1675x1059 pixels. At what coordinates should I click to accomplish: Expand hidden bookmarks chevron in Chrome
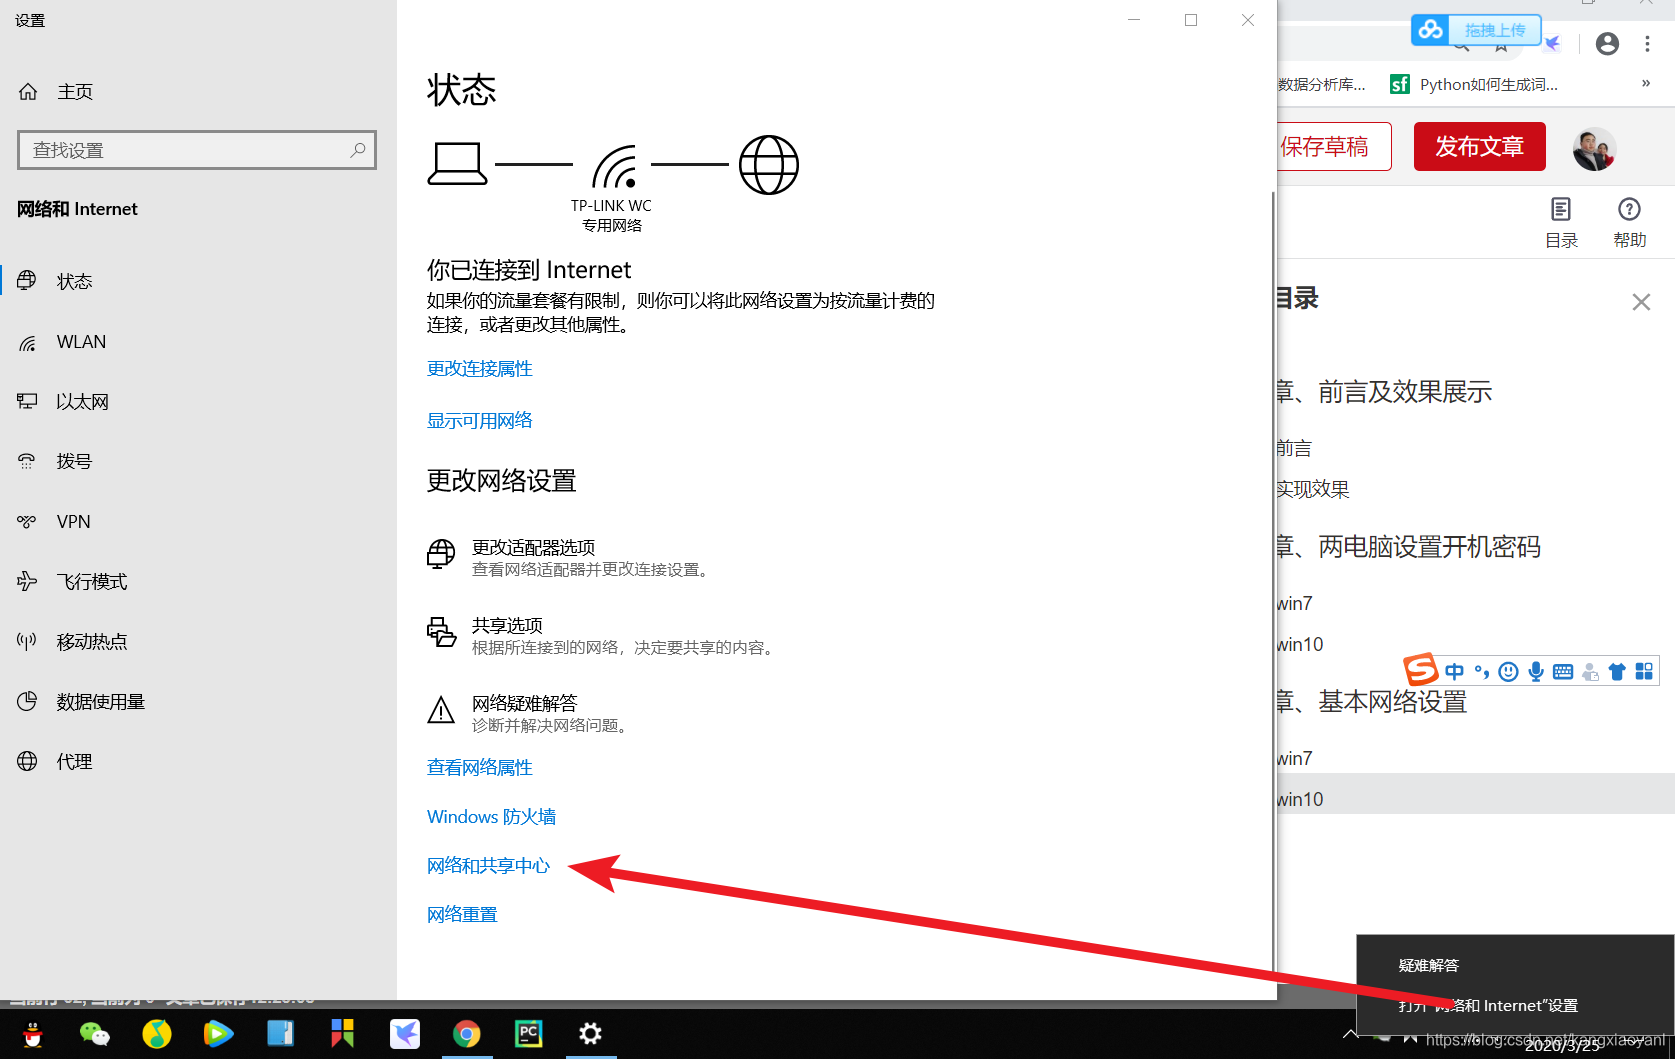1646,84
